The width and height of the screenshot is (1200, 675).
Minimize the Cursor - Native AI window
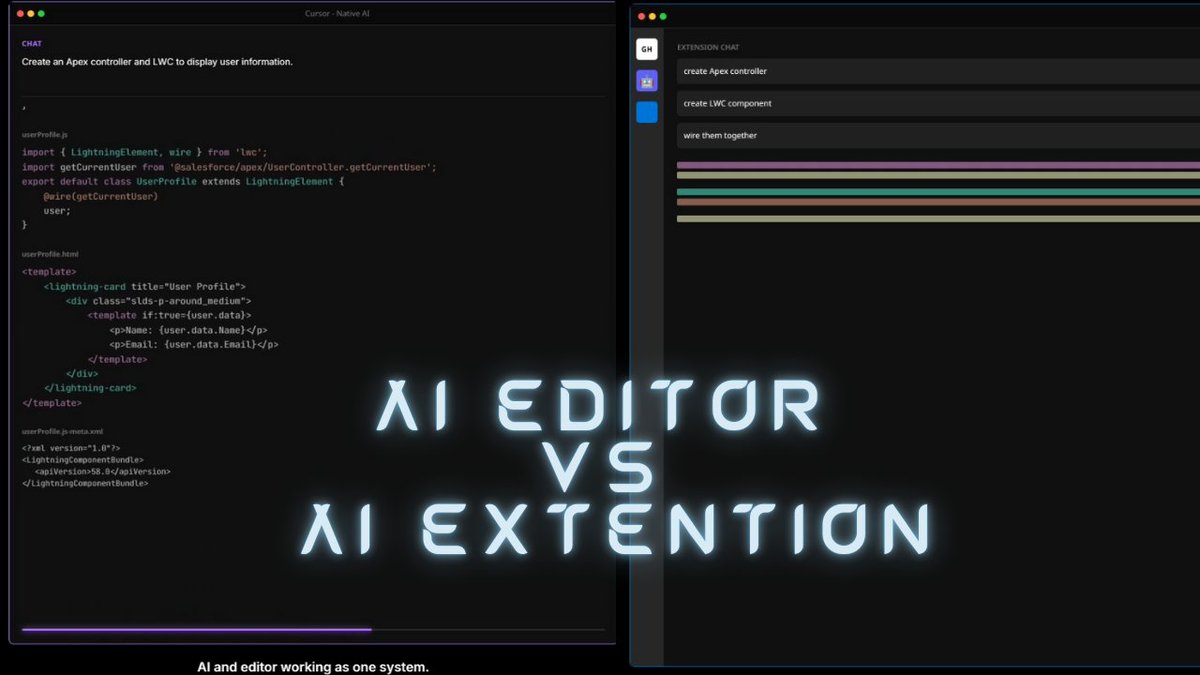click(x=30, y=13)
